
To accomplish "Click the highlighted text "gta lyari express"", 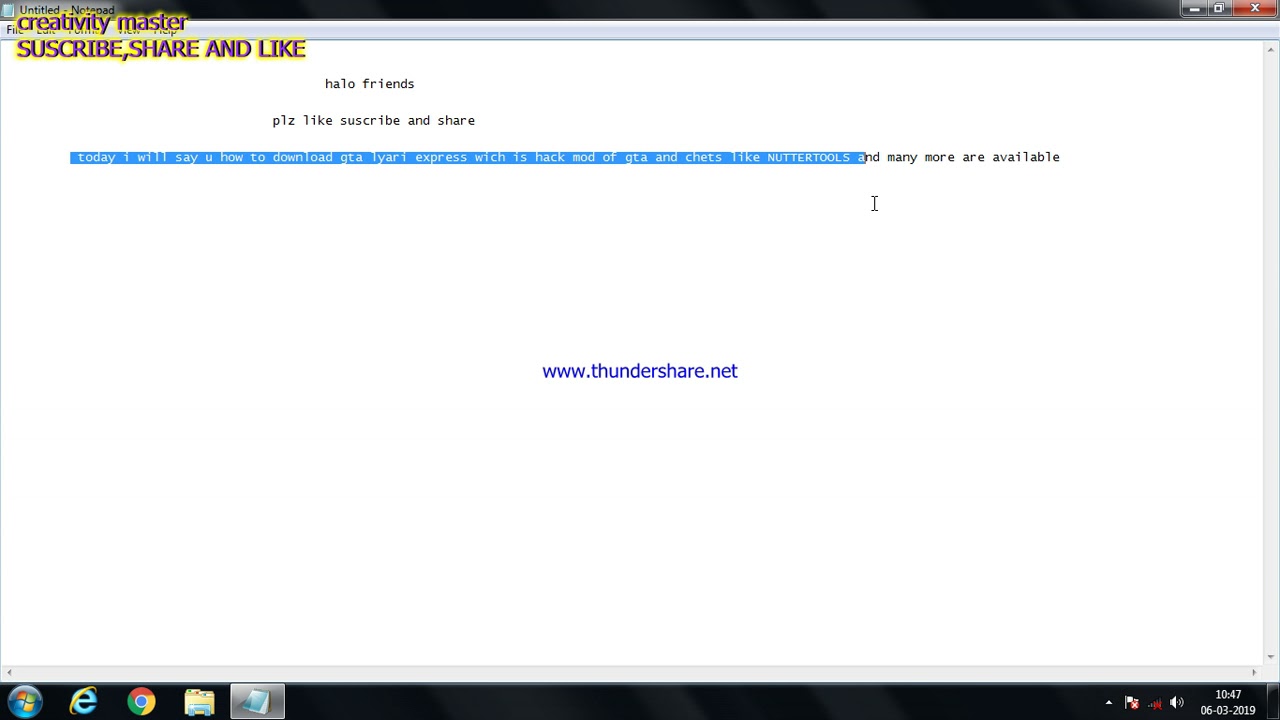I will [403, 157].
